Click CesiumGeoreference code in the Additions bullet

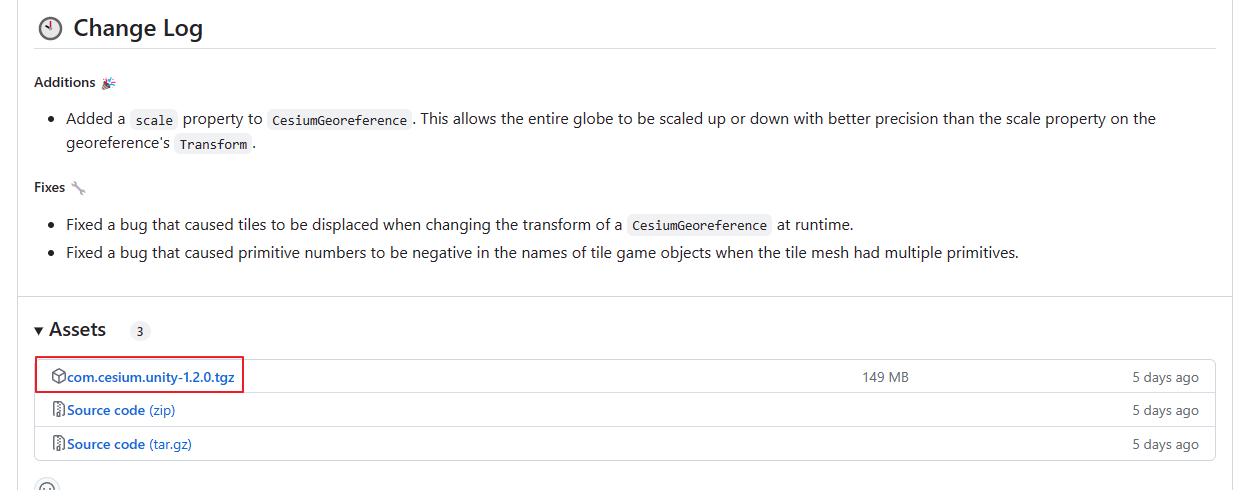coord(339,120)
